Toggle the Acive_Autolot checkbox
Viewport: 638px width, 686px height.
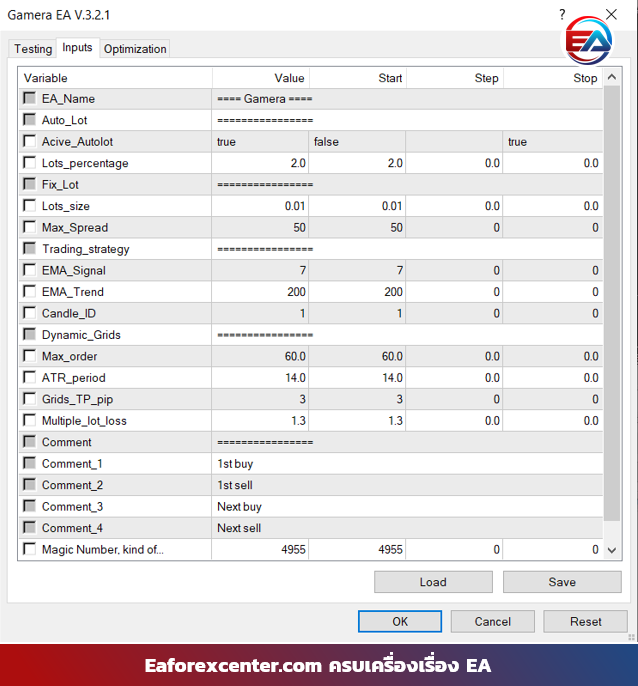(x=29, y=141)
